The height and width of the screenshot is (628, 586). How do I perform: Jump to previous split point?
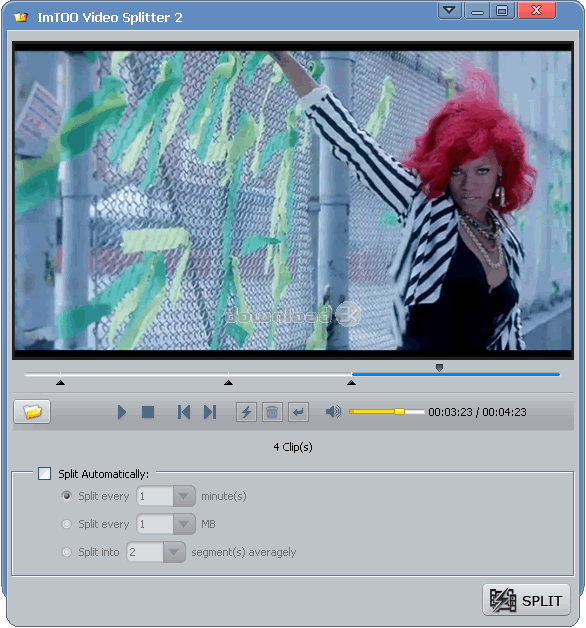[x=184, y=412]
